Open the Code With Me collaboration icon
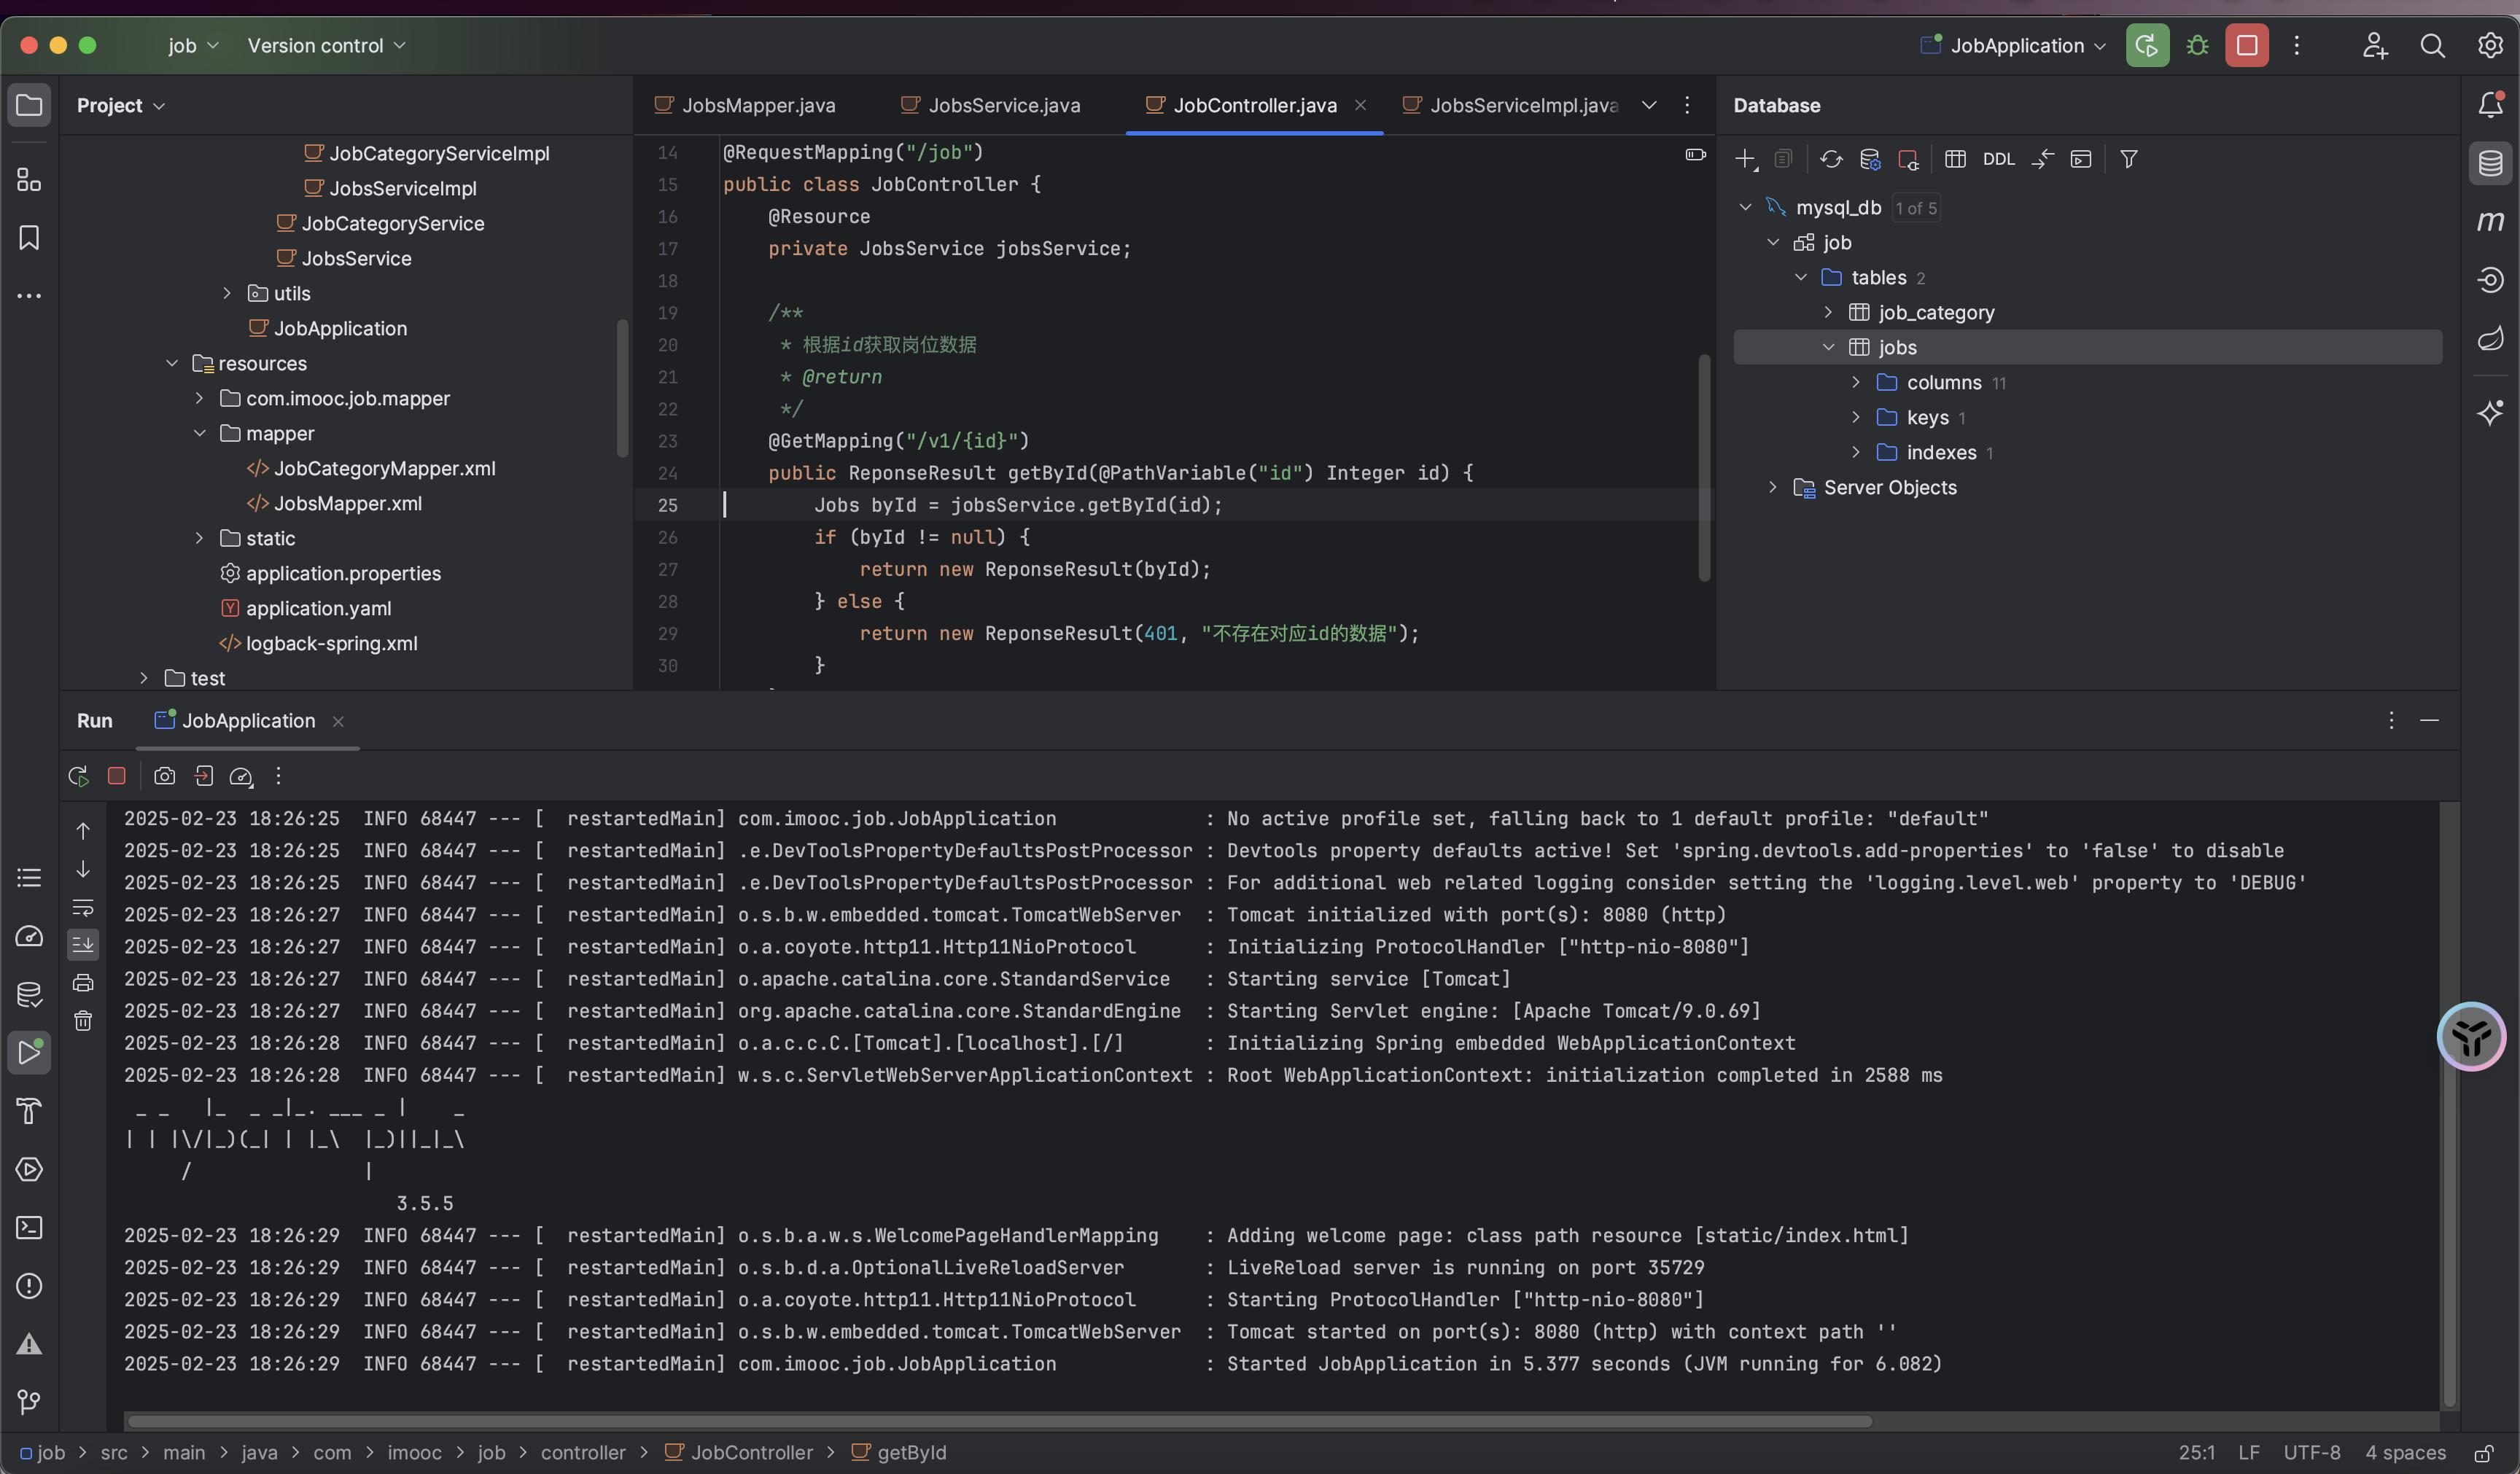Screen dimensions: 2520x1474 2375,46
